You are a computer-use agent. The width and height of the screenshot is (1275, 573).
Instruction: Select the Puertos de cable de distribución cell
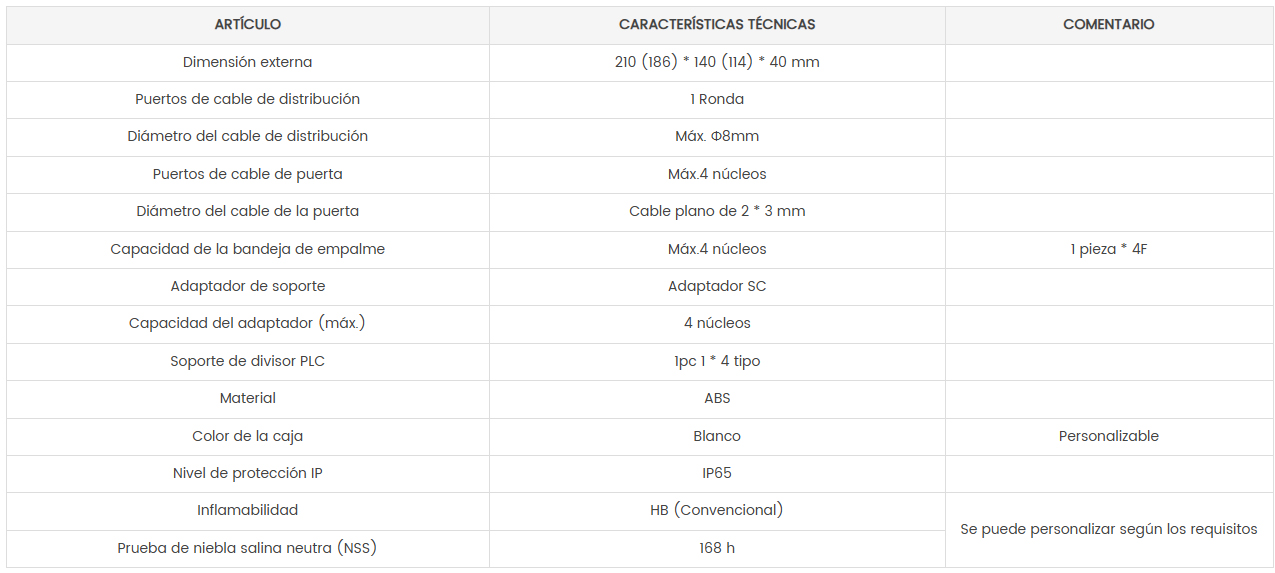tap(248, 99)
